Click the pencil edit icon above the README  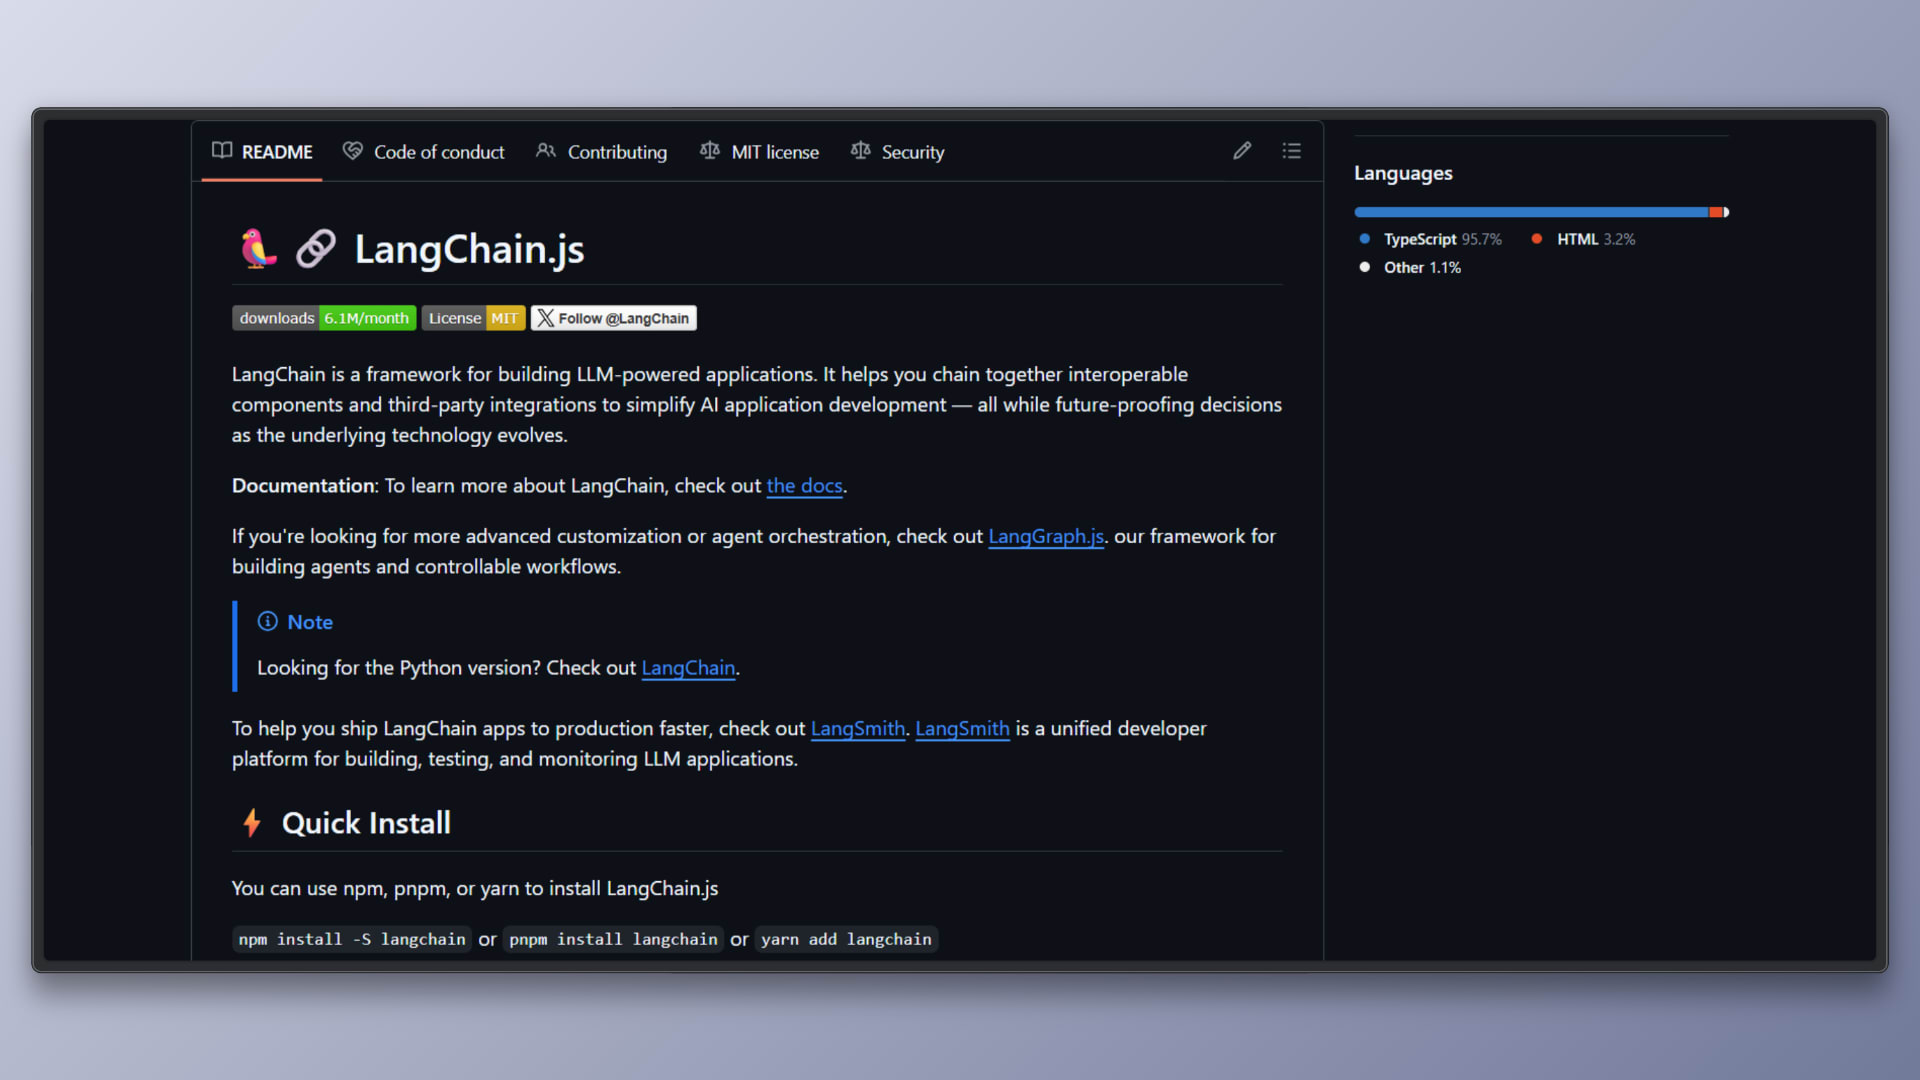pyautogui.click(x=1242, y=151)
